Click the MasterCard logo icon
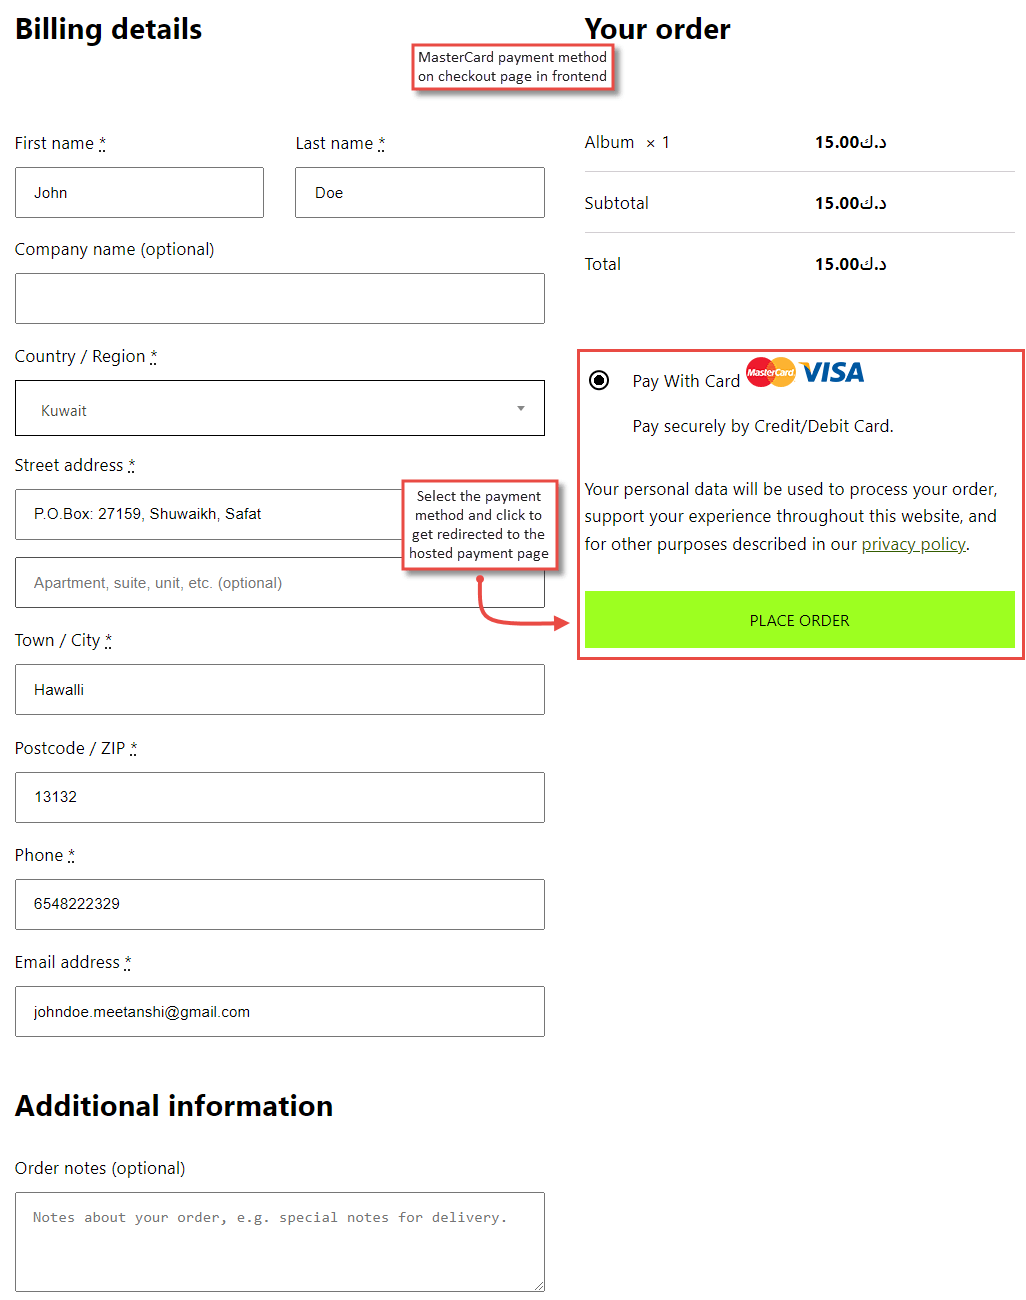 (769, 372)
